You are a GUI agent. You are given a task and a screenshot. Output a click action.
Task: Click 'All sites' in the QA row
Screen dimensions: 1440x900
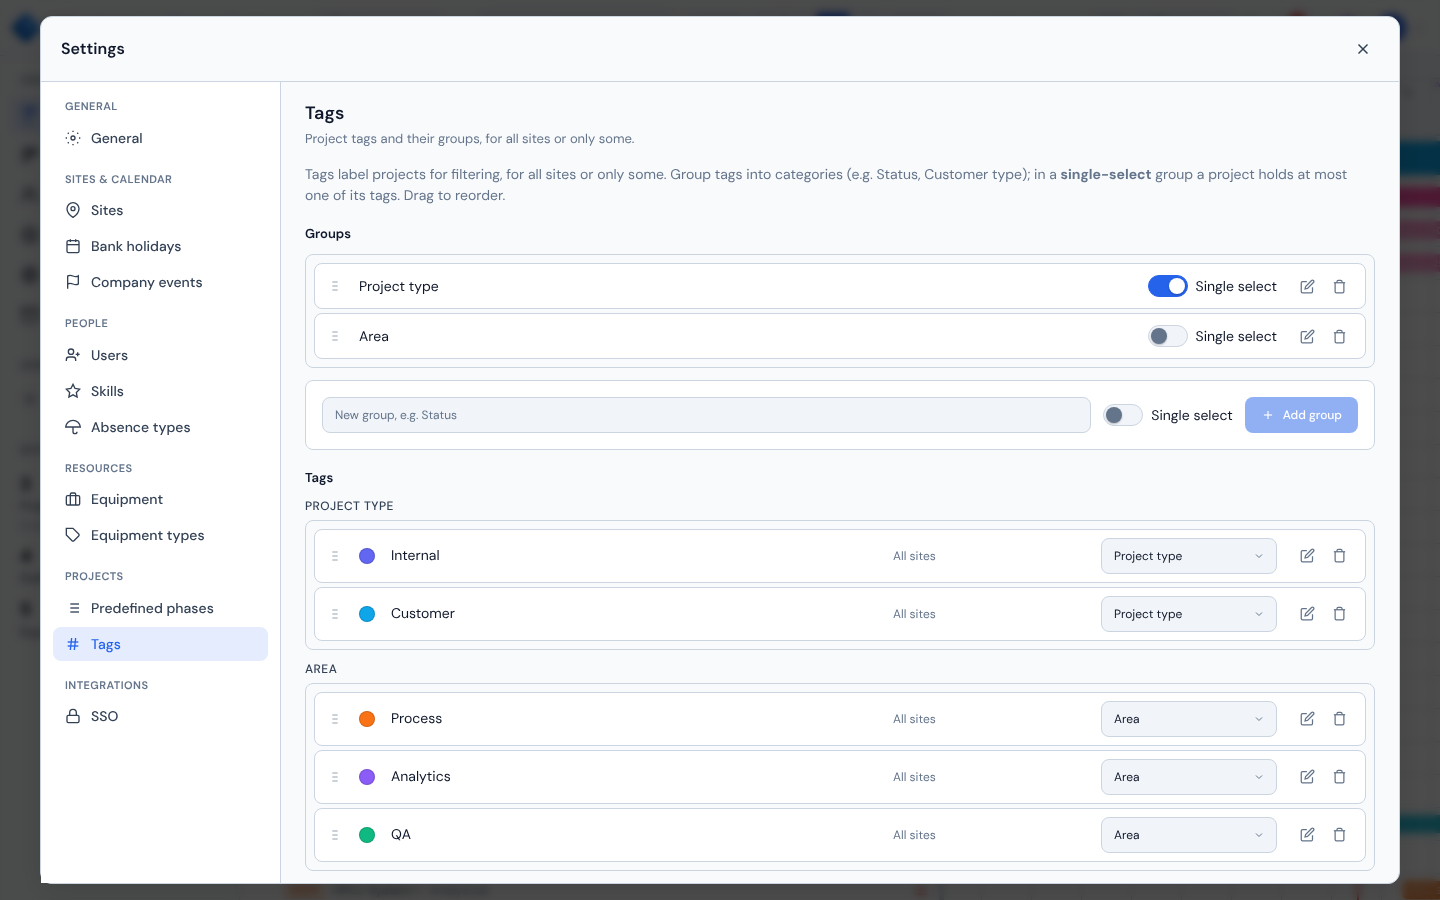click(x=914, y=835)
